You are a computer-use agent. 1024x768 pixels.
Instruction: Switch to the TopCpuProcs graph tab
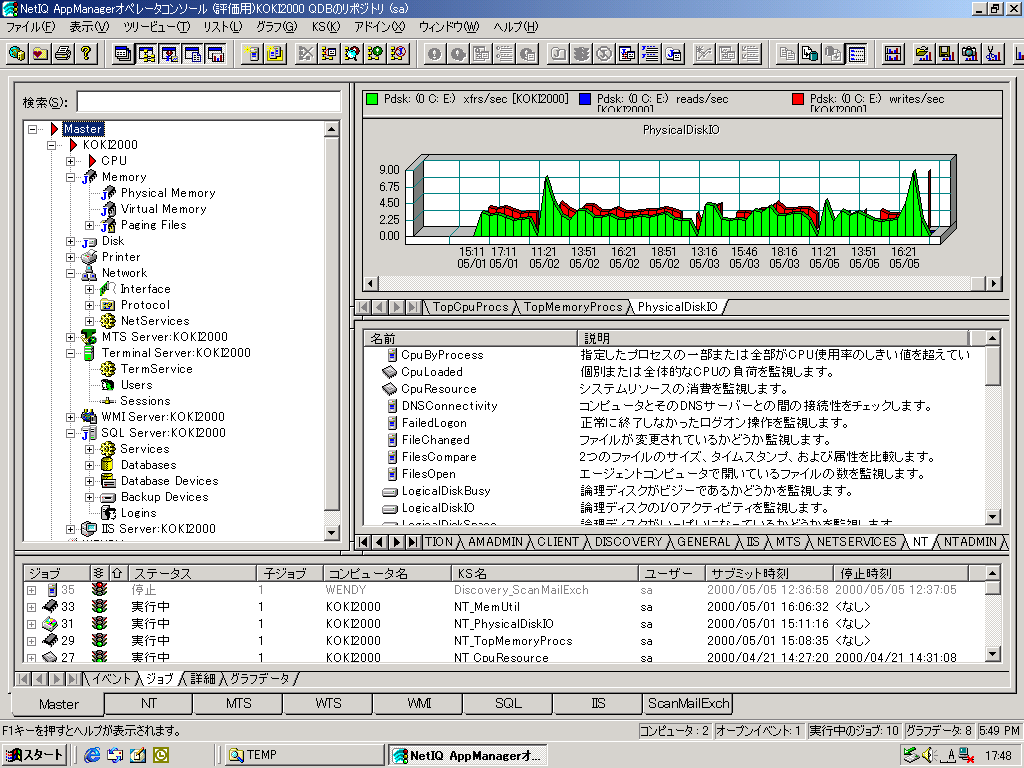[x=470, y=307]
